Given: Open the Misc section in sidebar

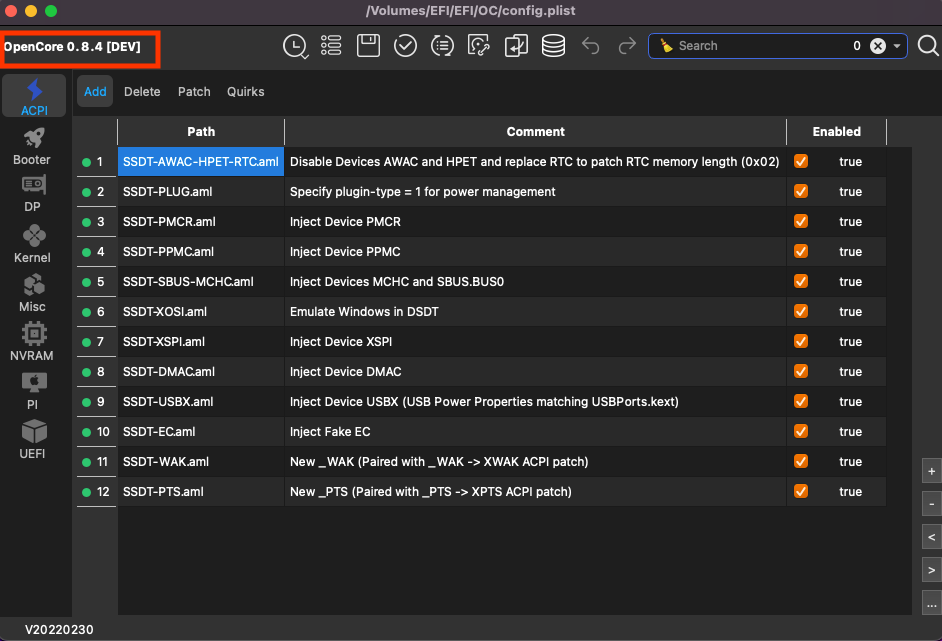Looking at the screenshot, I should [x=32, y=293].
